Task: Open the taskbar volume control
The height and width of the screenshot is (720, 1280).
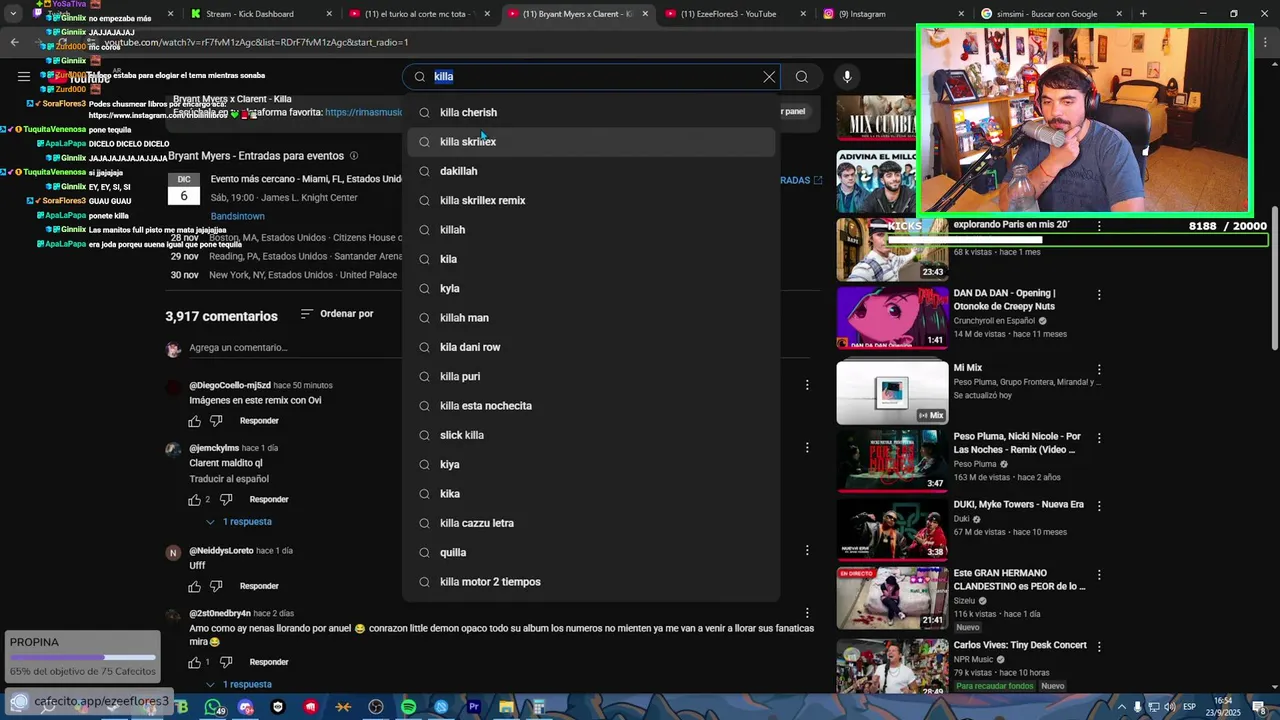Action: (x=1168, y=707)
